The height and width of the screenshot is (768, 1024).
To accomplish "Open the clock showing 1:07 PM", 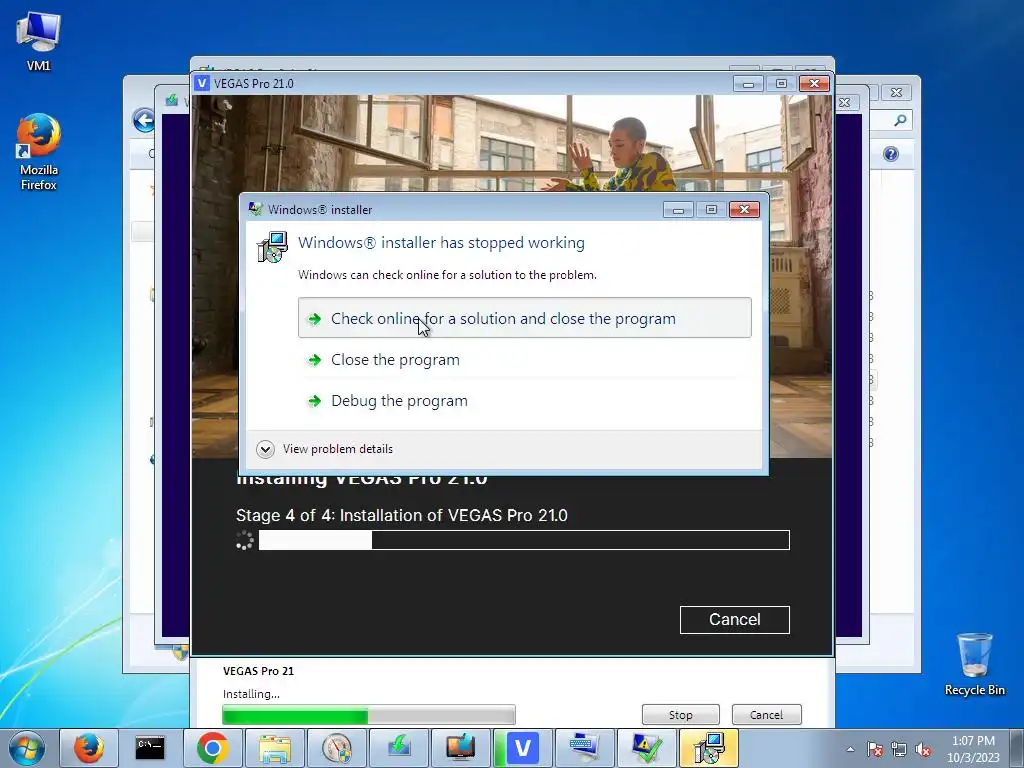I will coord(973,749).
